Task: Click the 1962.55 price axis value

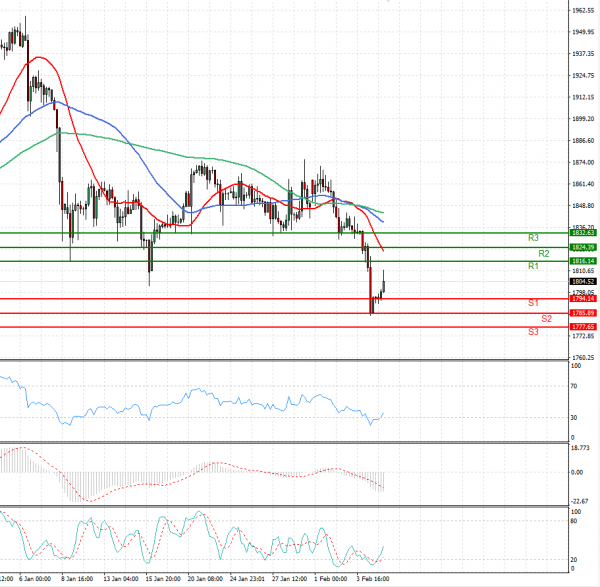Action: click(x=583, y=10)
